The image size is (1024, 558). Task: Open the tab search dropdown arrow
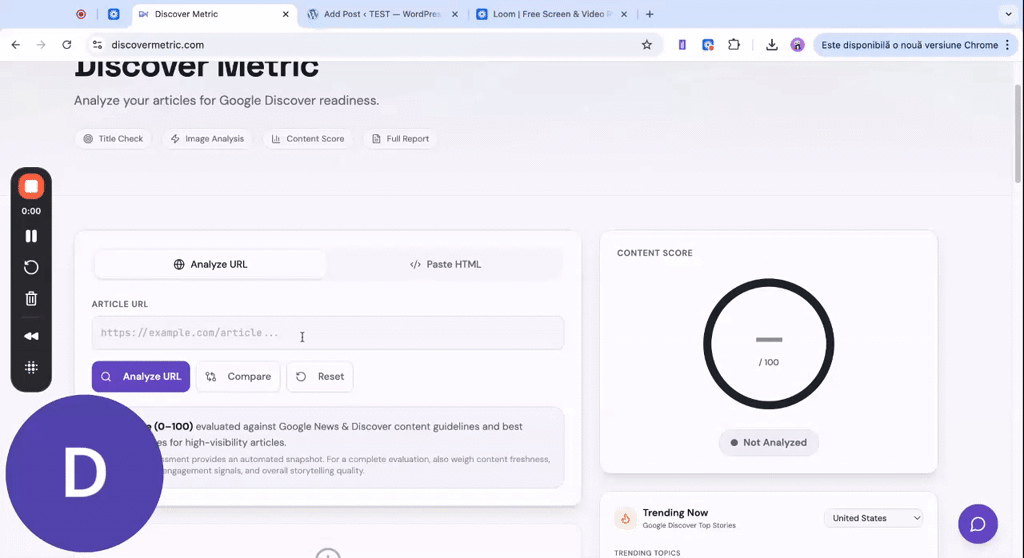pos(1008,14)
